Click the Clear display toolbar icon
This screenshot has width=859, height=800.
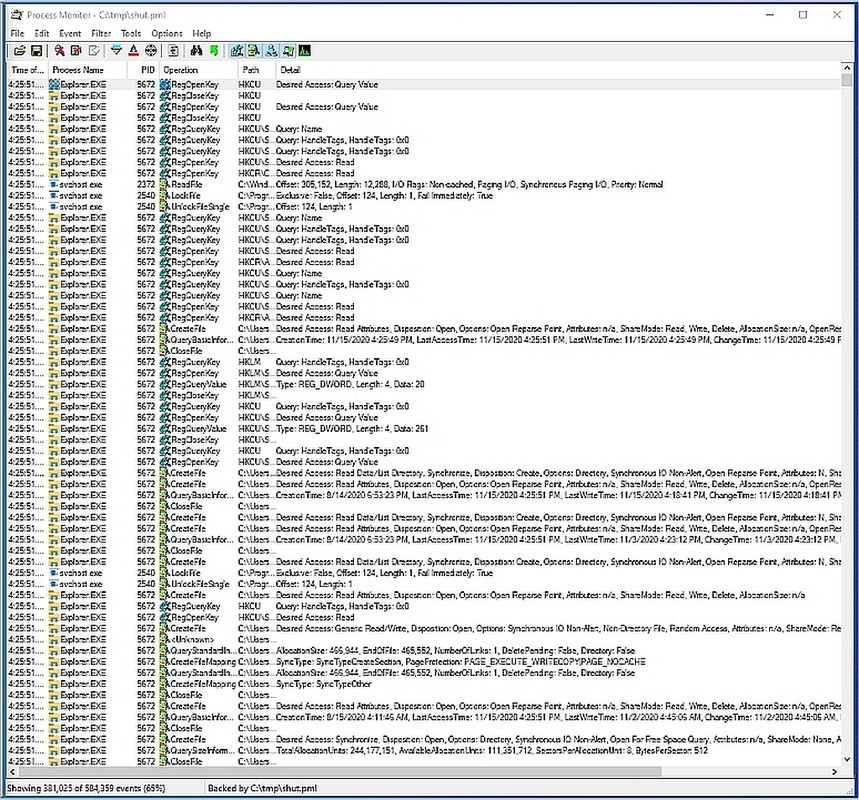coord(94,51)
